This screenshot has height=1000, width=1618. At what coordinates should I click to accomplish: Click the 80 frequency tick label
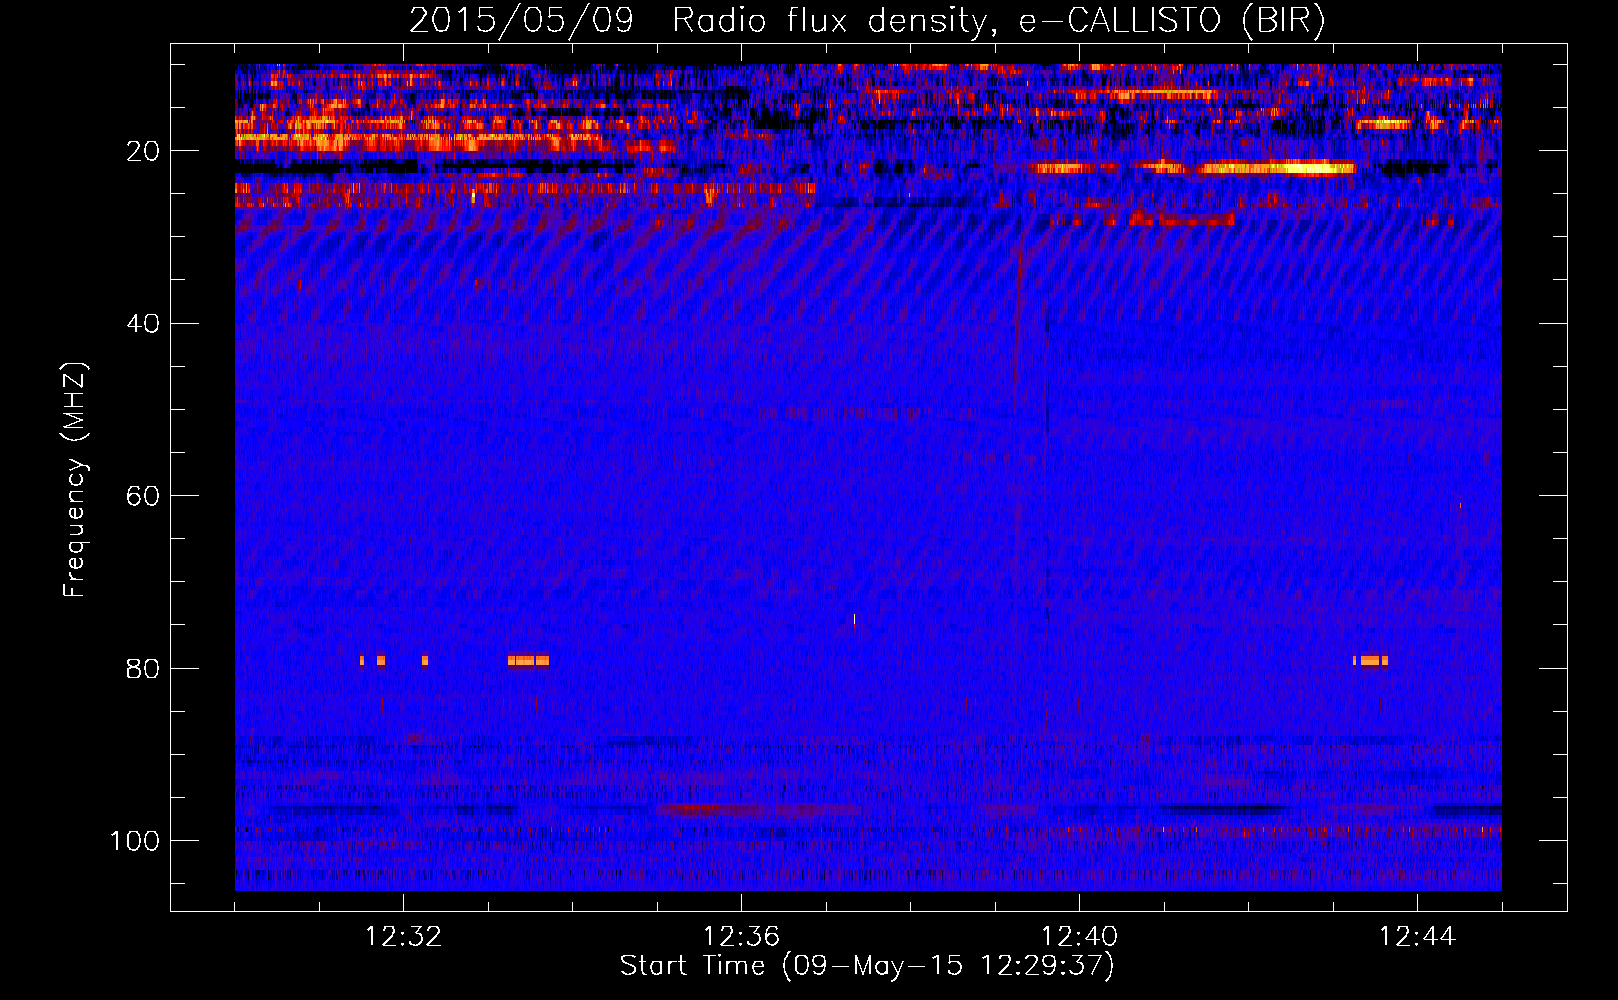coord(143,668)
